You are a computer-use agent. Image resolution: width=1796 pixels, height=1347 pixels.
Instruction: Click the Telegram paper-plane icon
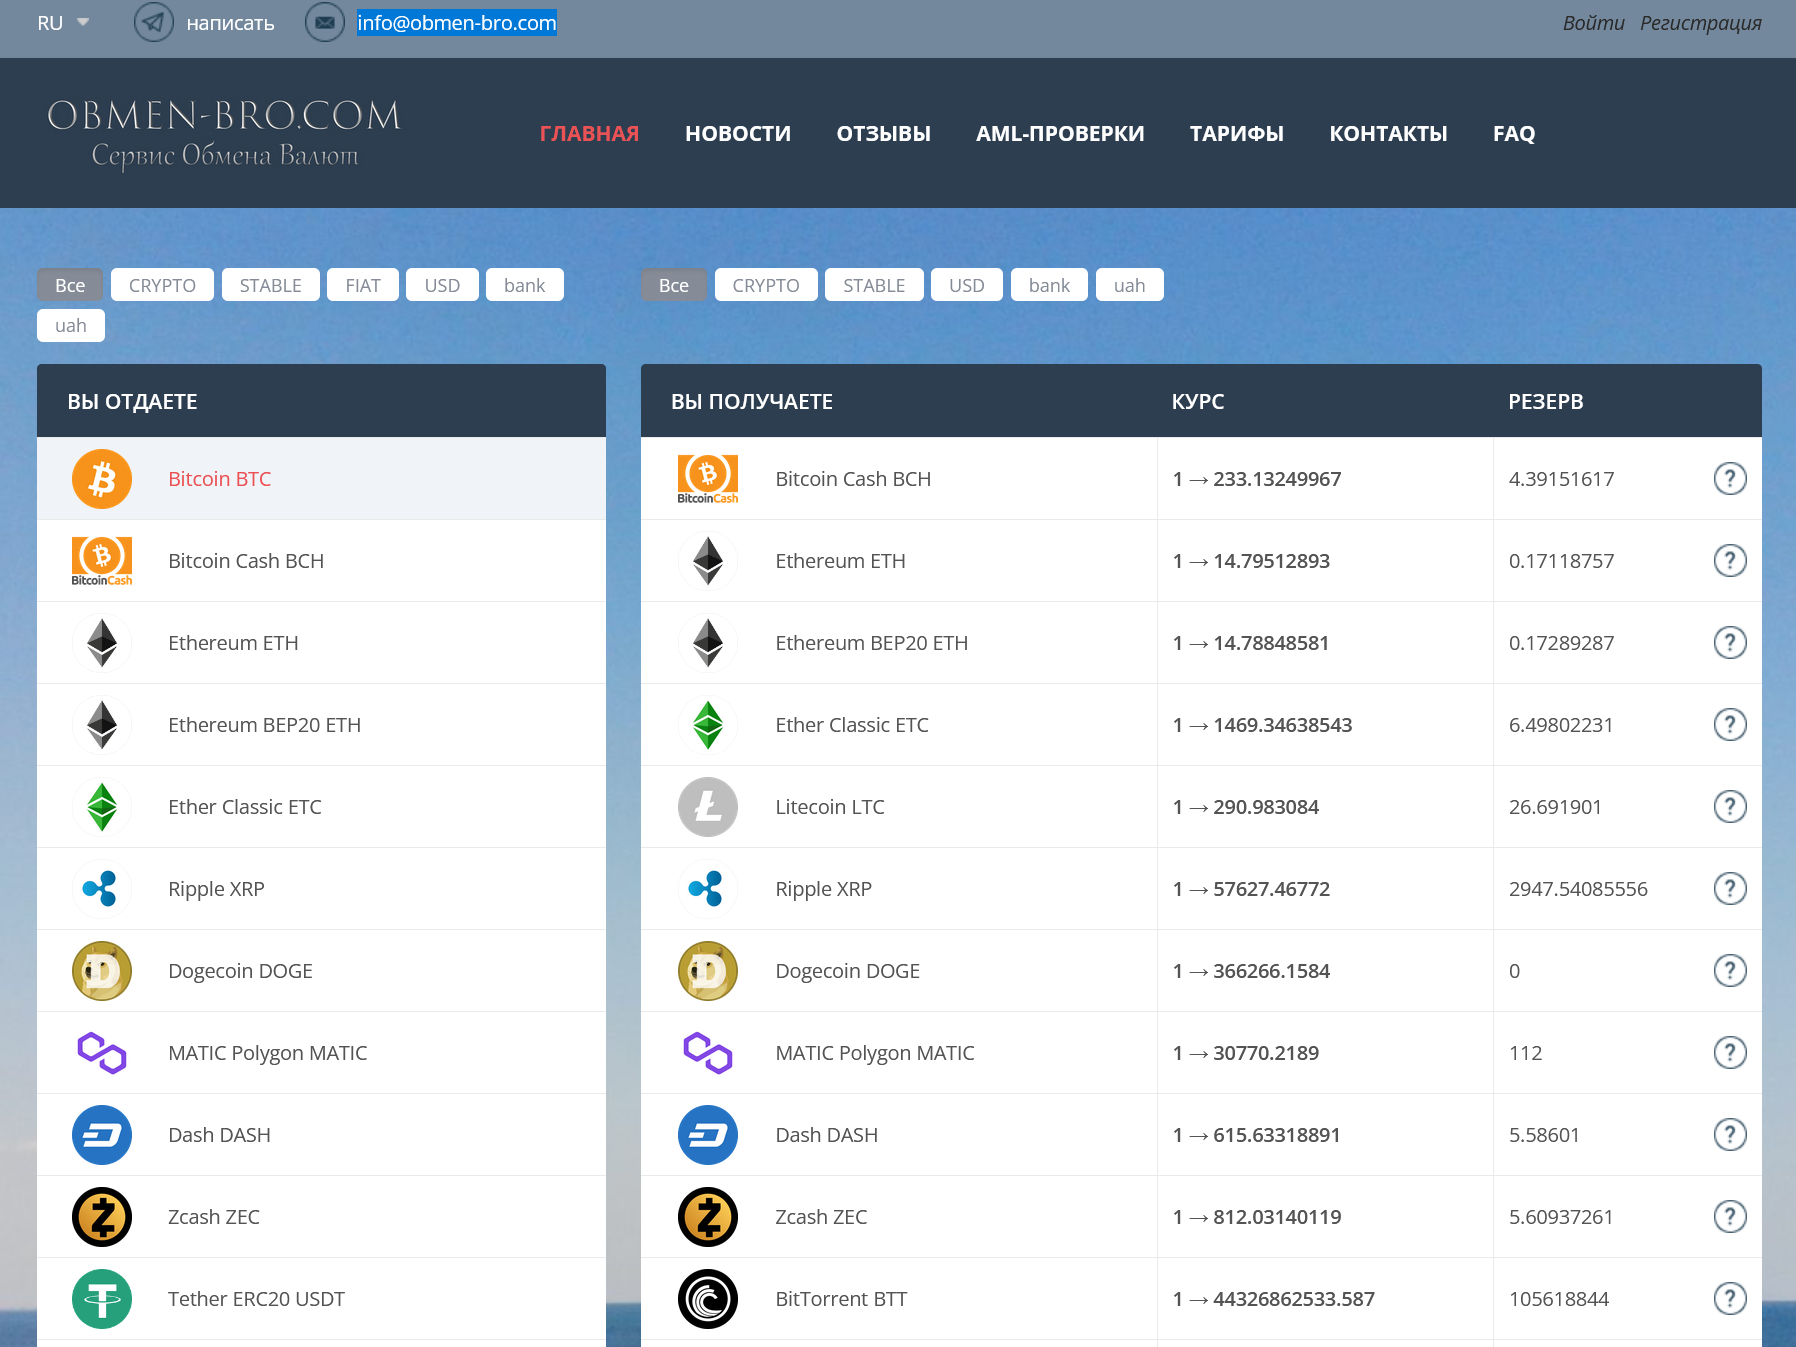pos(154,22)
